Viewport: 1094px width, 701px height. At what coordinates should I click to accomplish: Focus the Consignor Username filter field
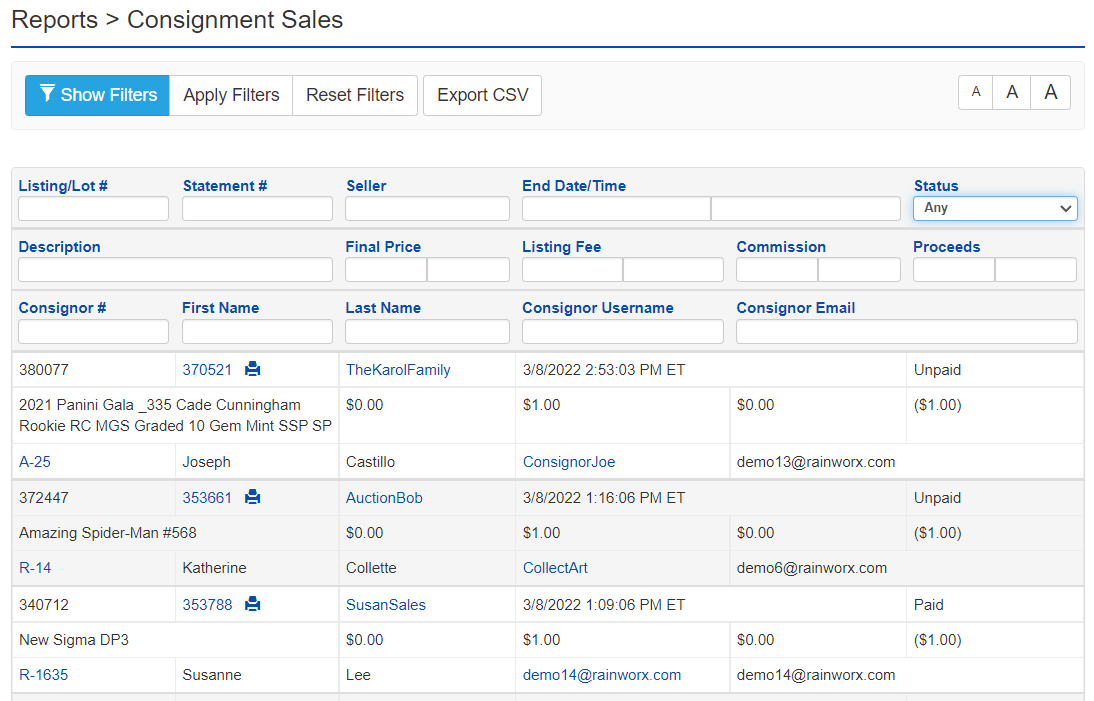[x=623, y=331]
